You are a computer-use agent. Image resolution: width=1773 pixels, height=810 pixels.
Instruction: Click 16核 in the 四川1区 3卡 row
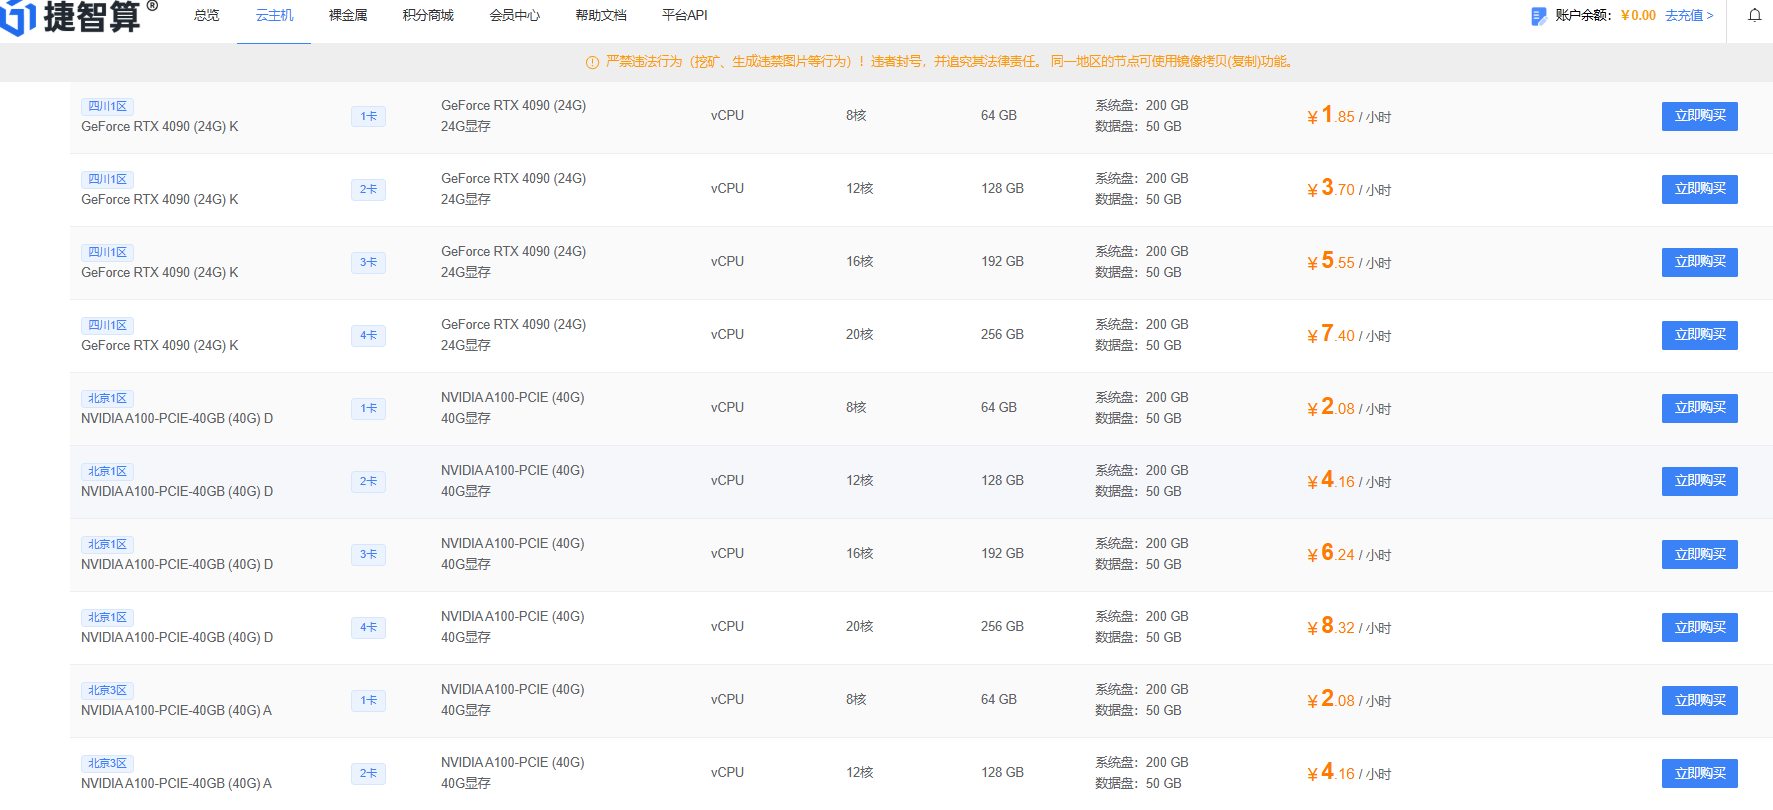pyautogui.click(x=859, y=261)
